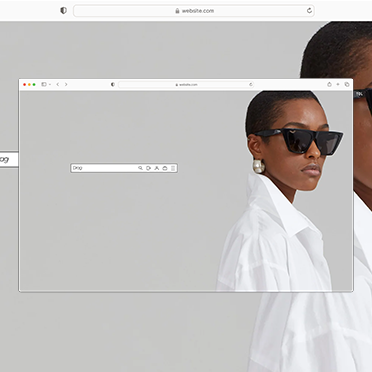Click the privacy shield in the inner browser
This screenshot has height=372, width=372.
(x=113, y=84)
